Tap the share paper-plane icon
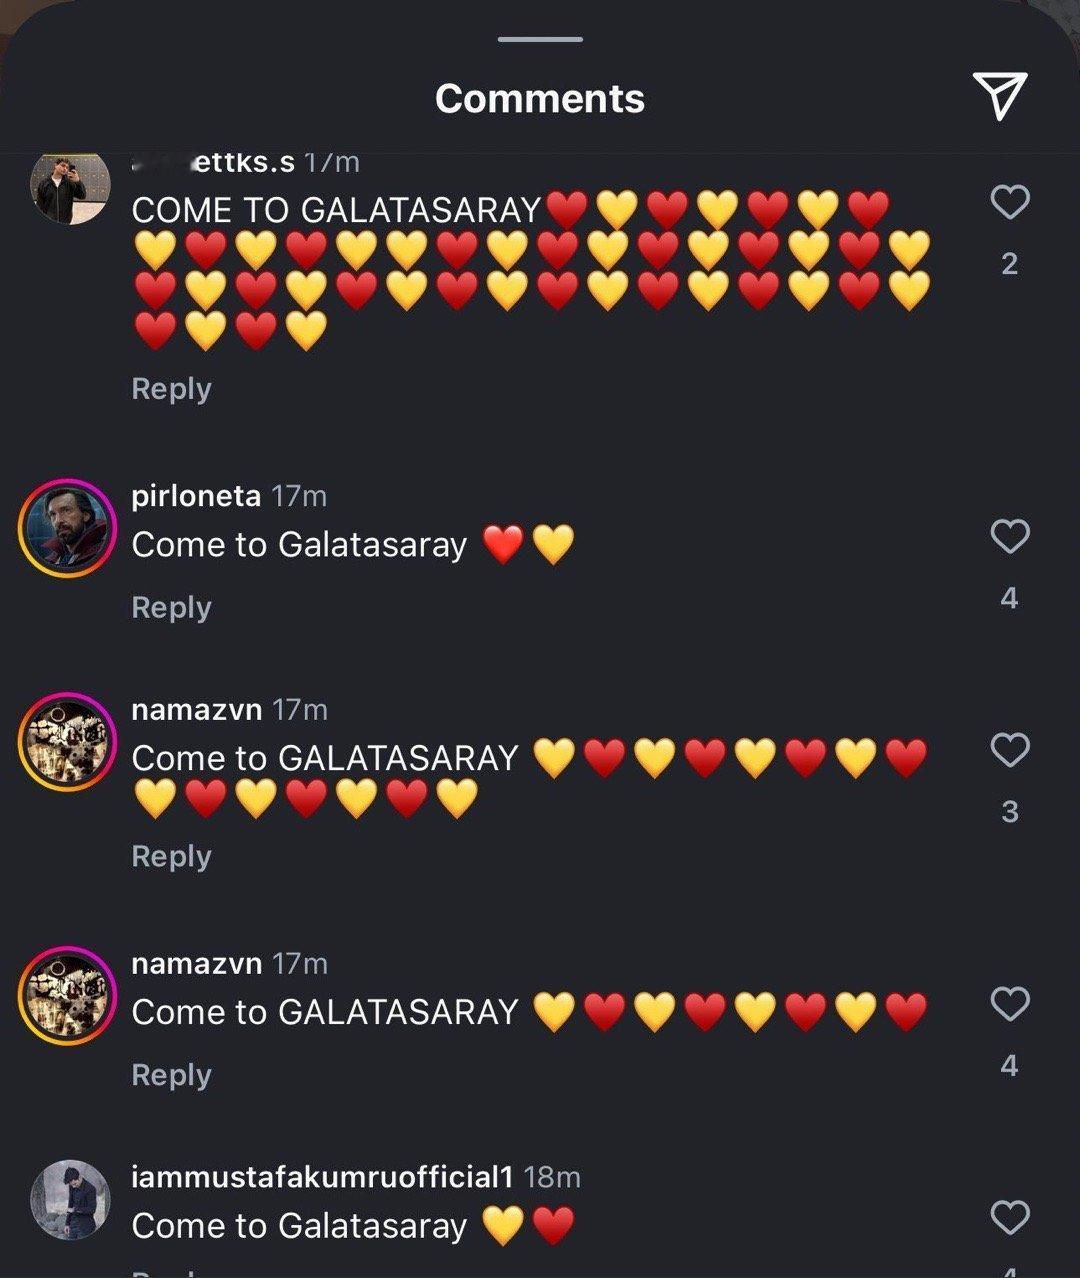 pos(1000,97)
